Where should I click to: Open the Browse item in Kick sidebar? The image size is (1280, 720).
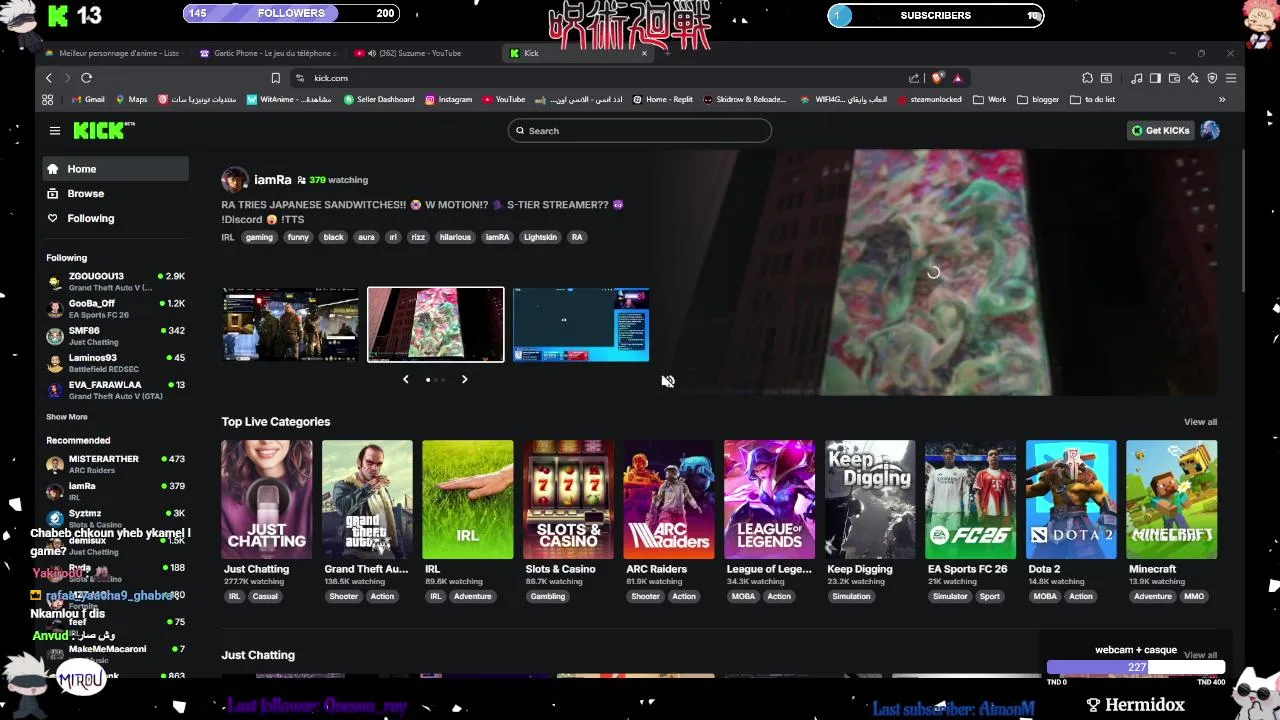115,194
